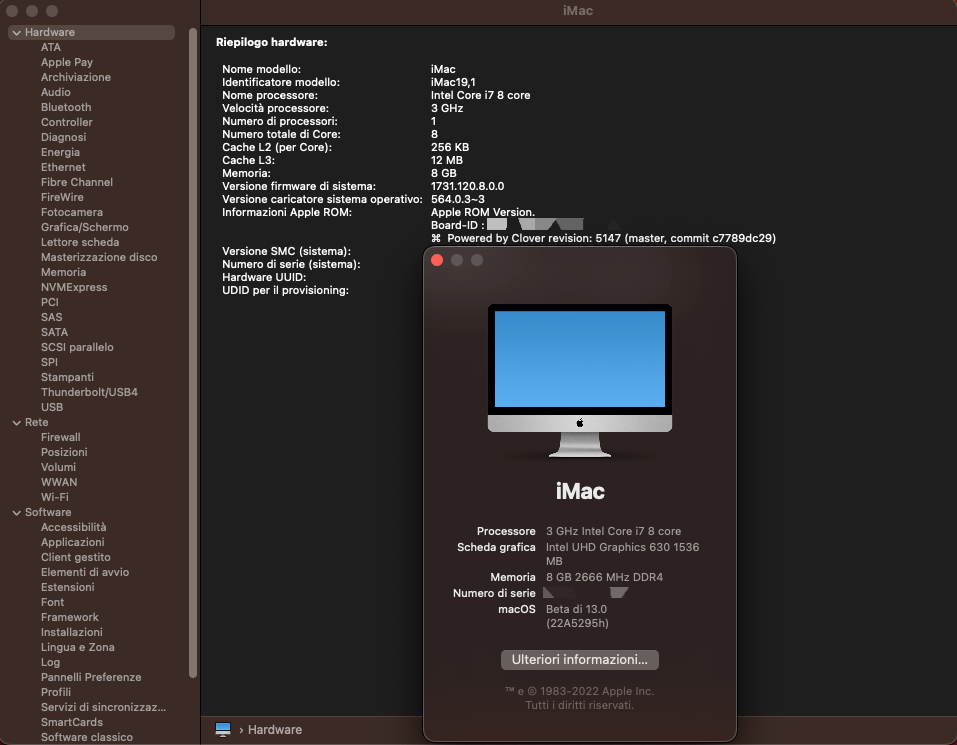Click the Intel UHD Graphics 630 text
The image size is (957, 745).
coord(623,554)
